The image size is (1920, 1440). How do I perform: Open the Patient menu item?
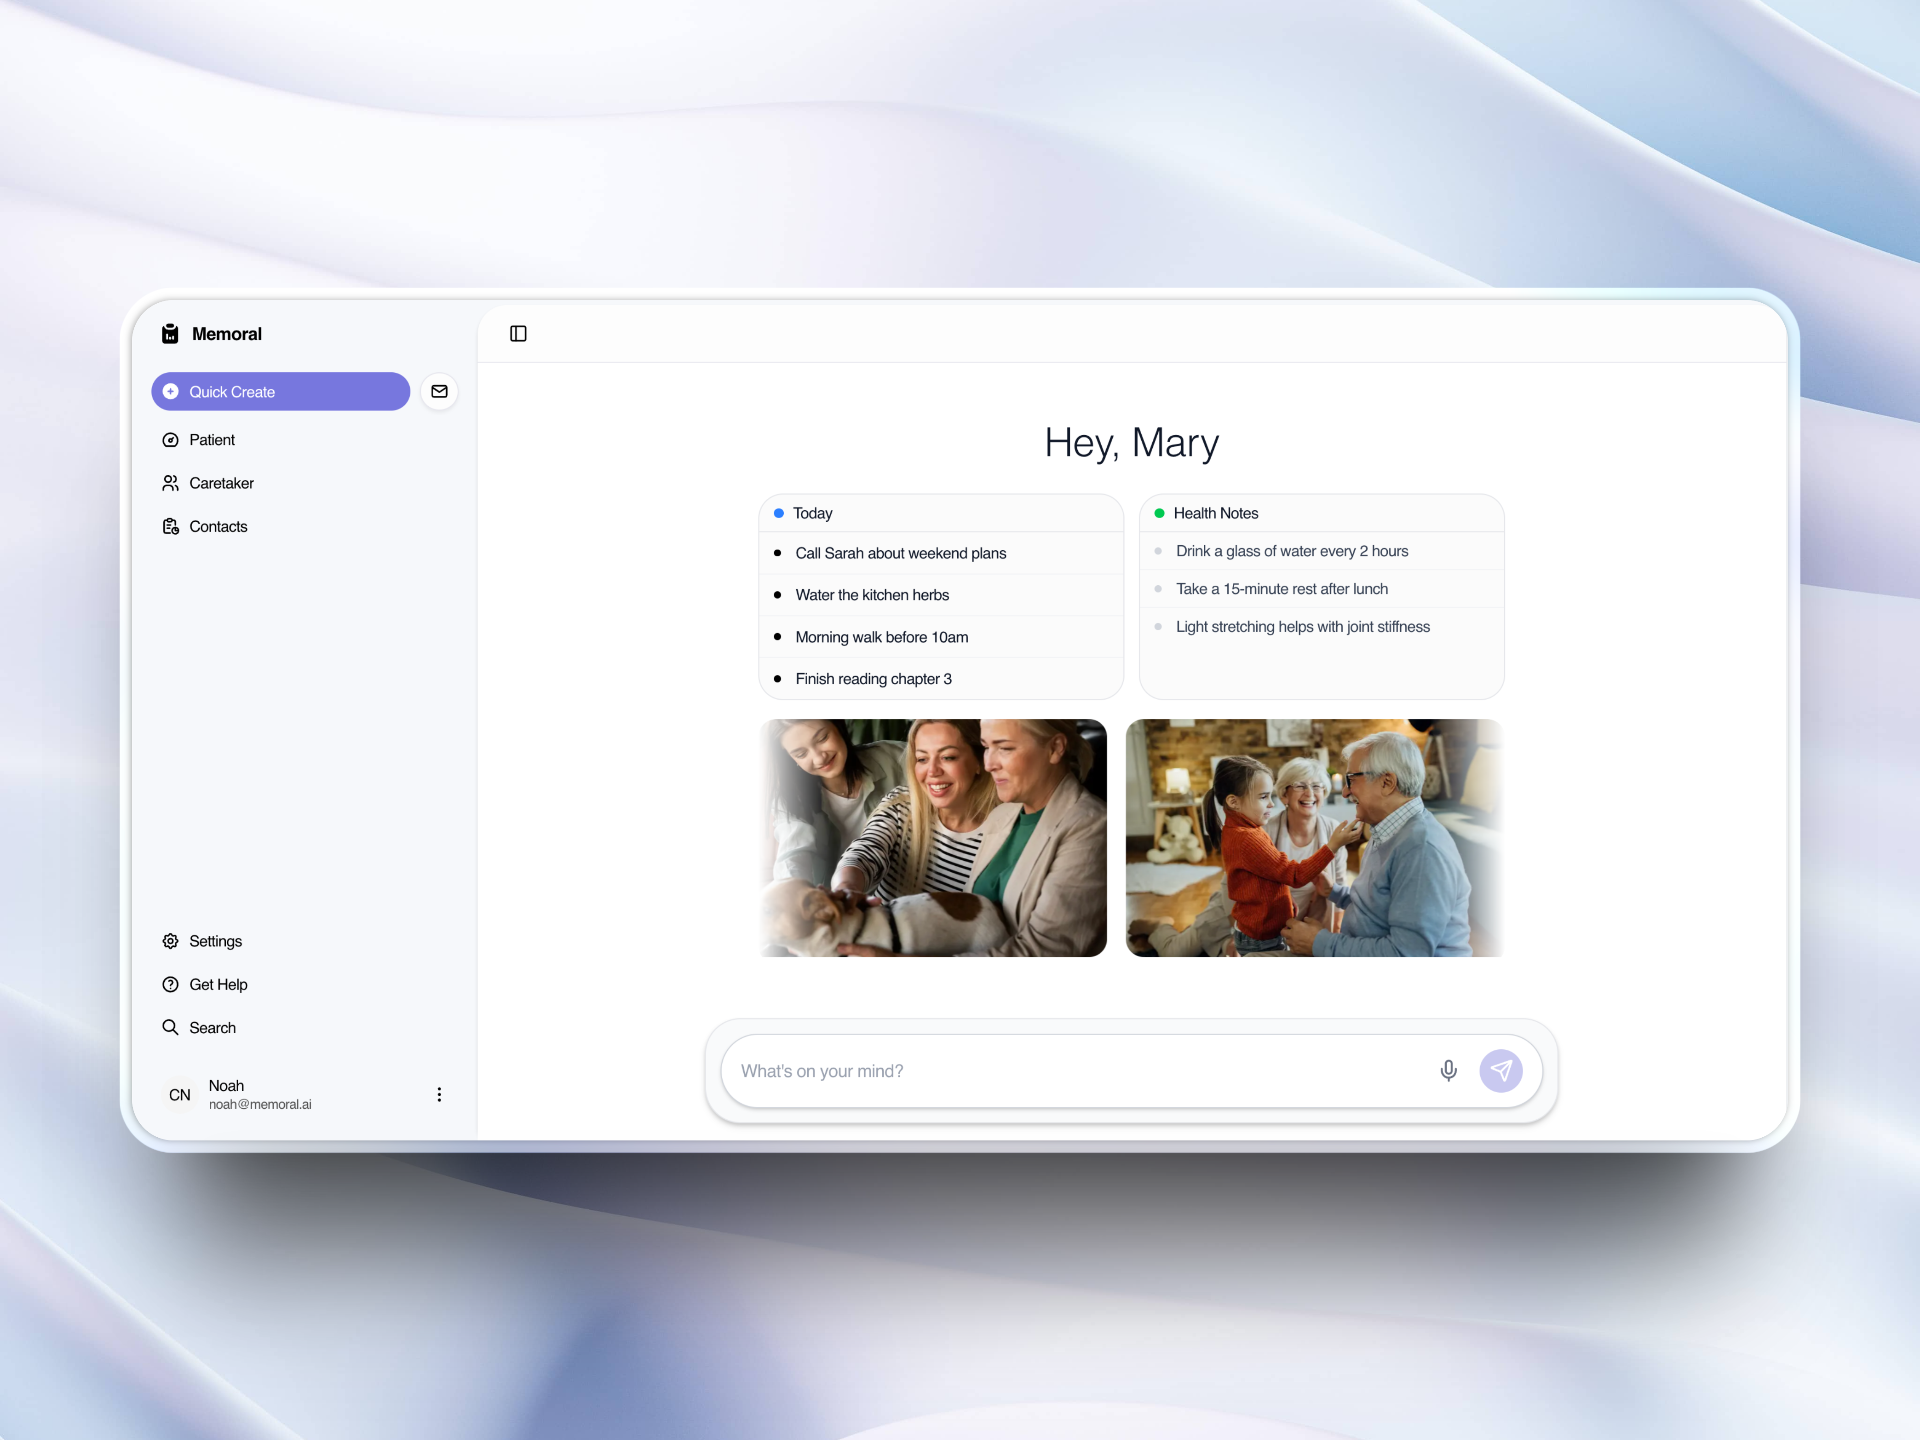pyautogui.click(x=211, y=440)
